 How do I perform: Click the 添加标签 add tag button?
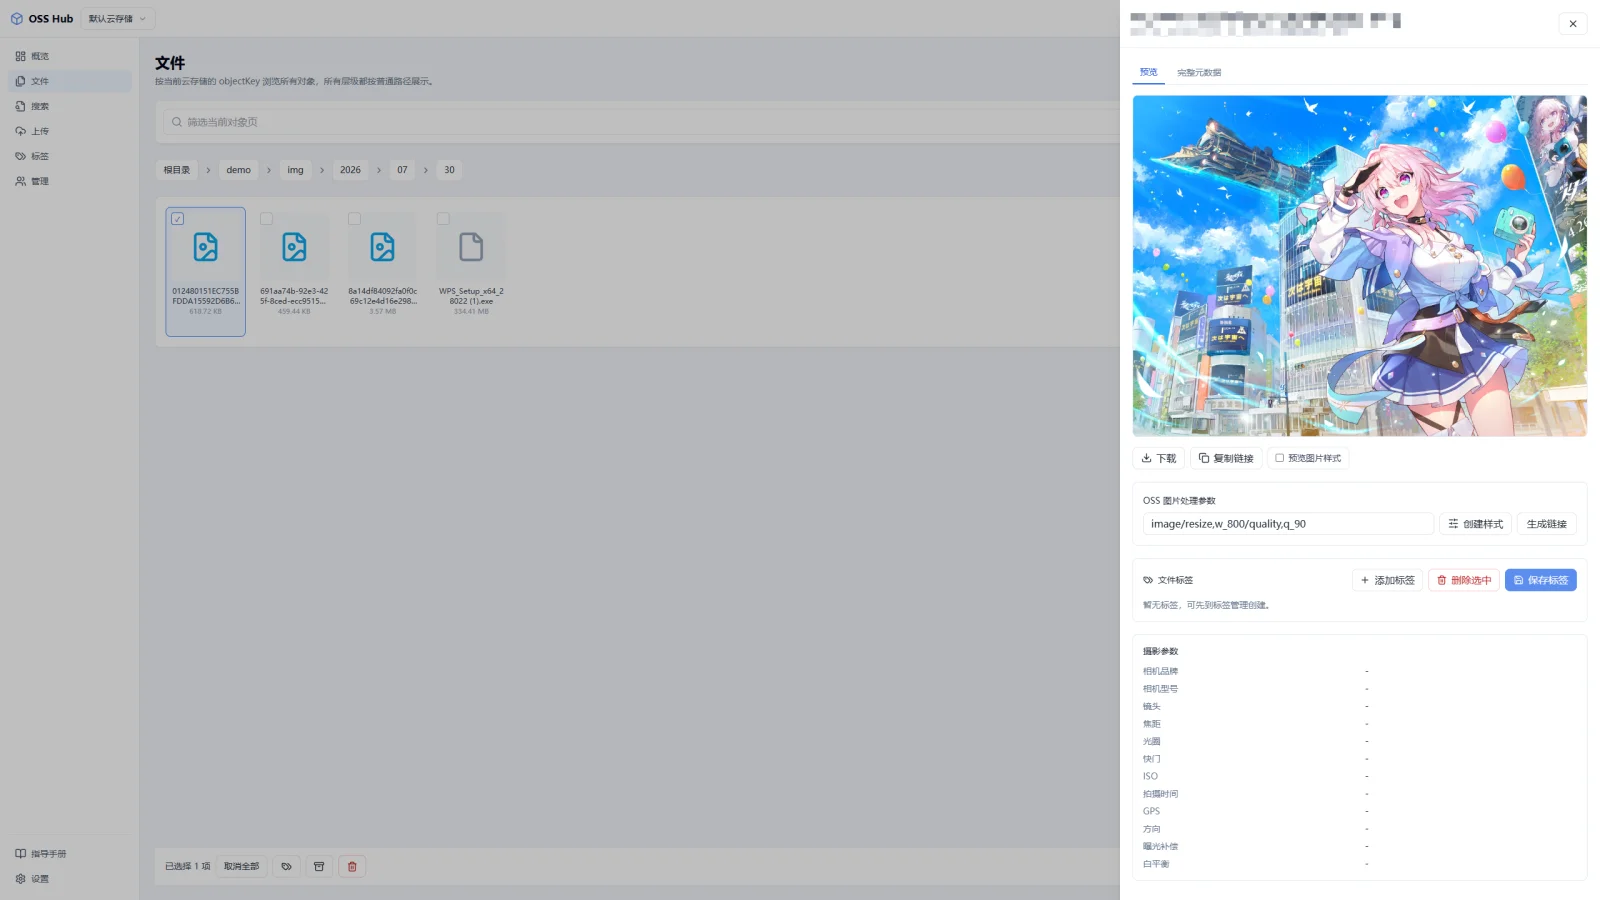click(x=1387, y=580)
